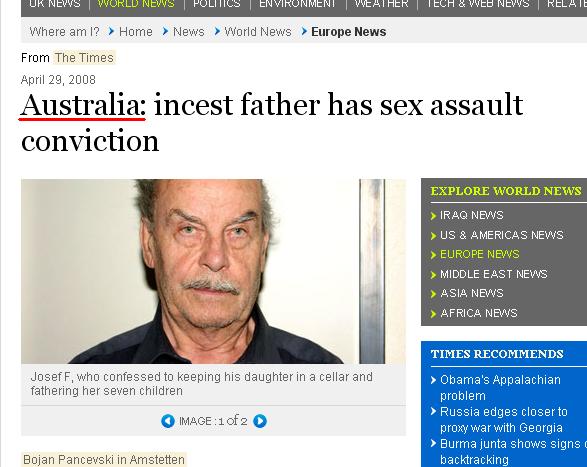Go to next image arrow button
Screen dimensions: 587x467
click(x=260, y=421)
